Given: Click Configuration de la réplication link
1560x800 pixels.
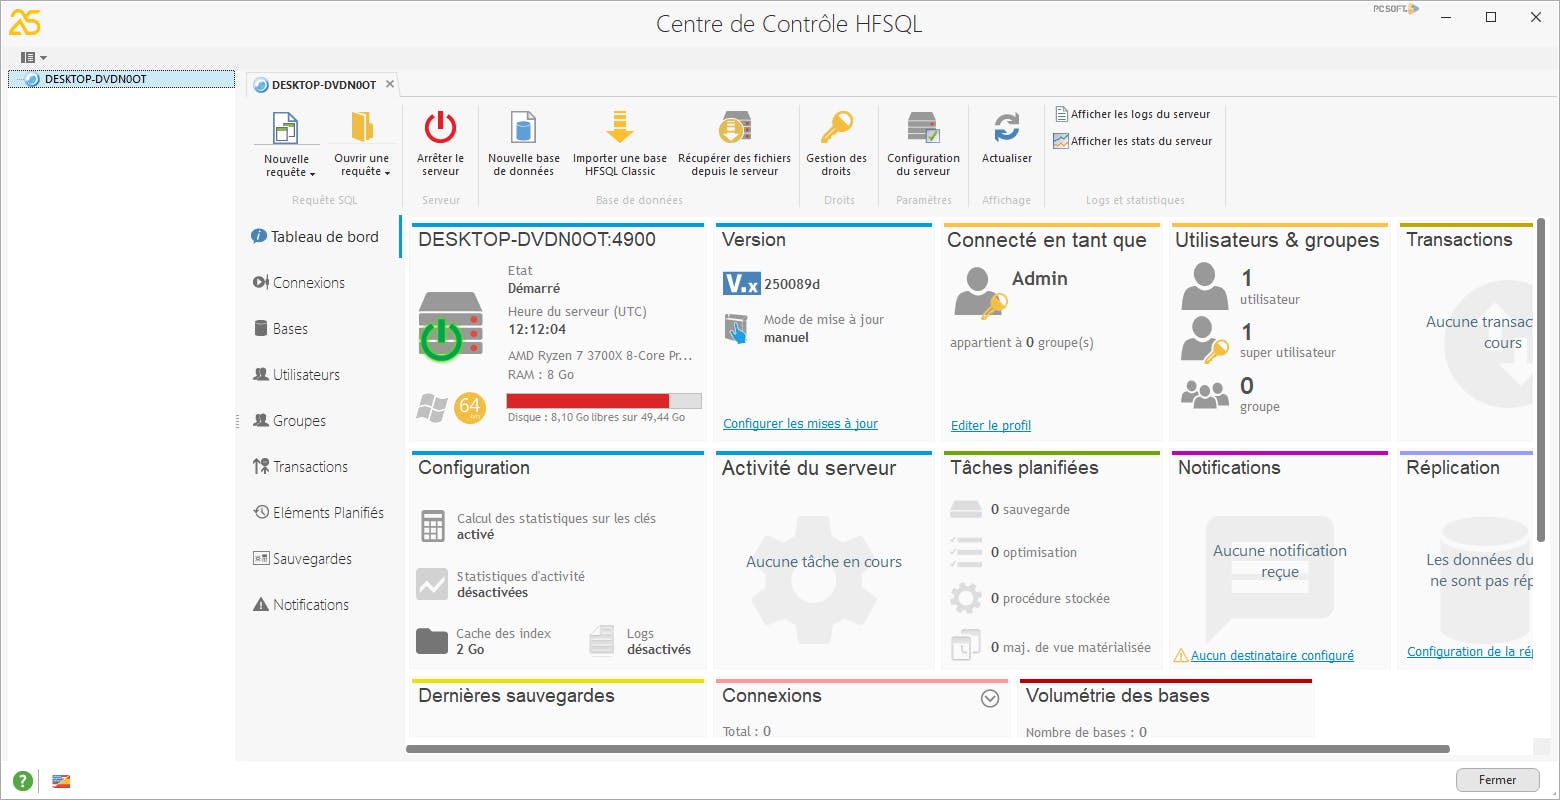Looking at the screenshot, I should [1470, 652].
